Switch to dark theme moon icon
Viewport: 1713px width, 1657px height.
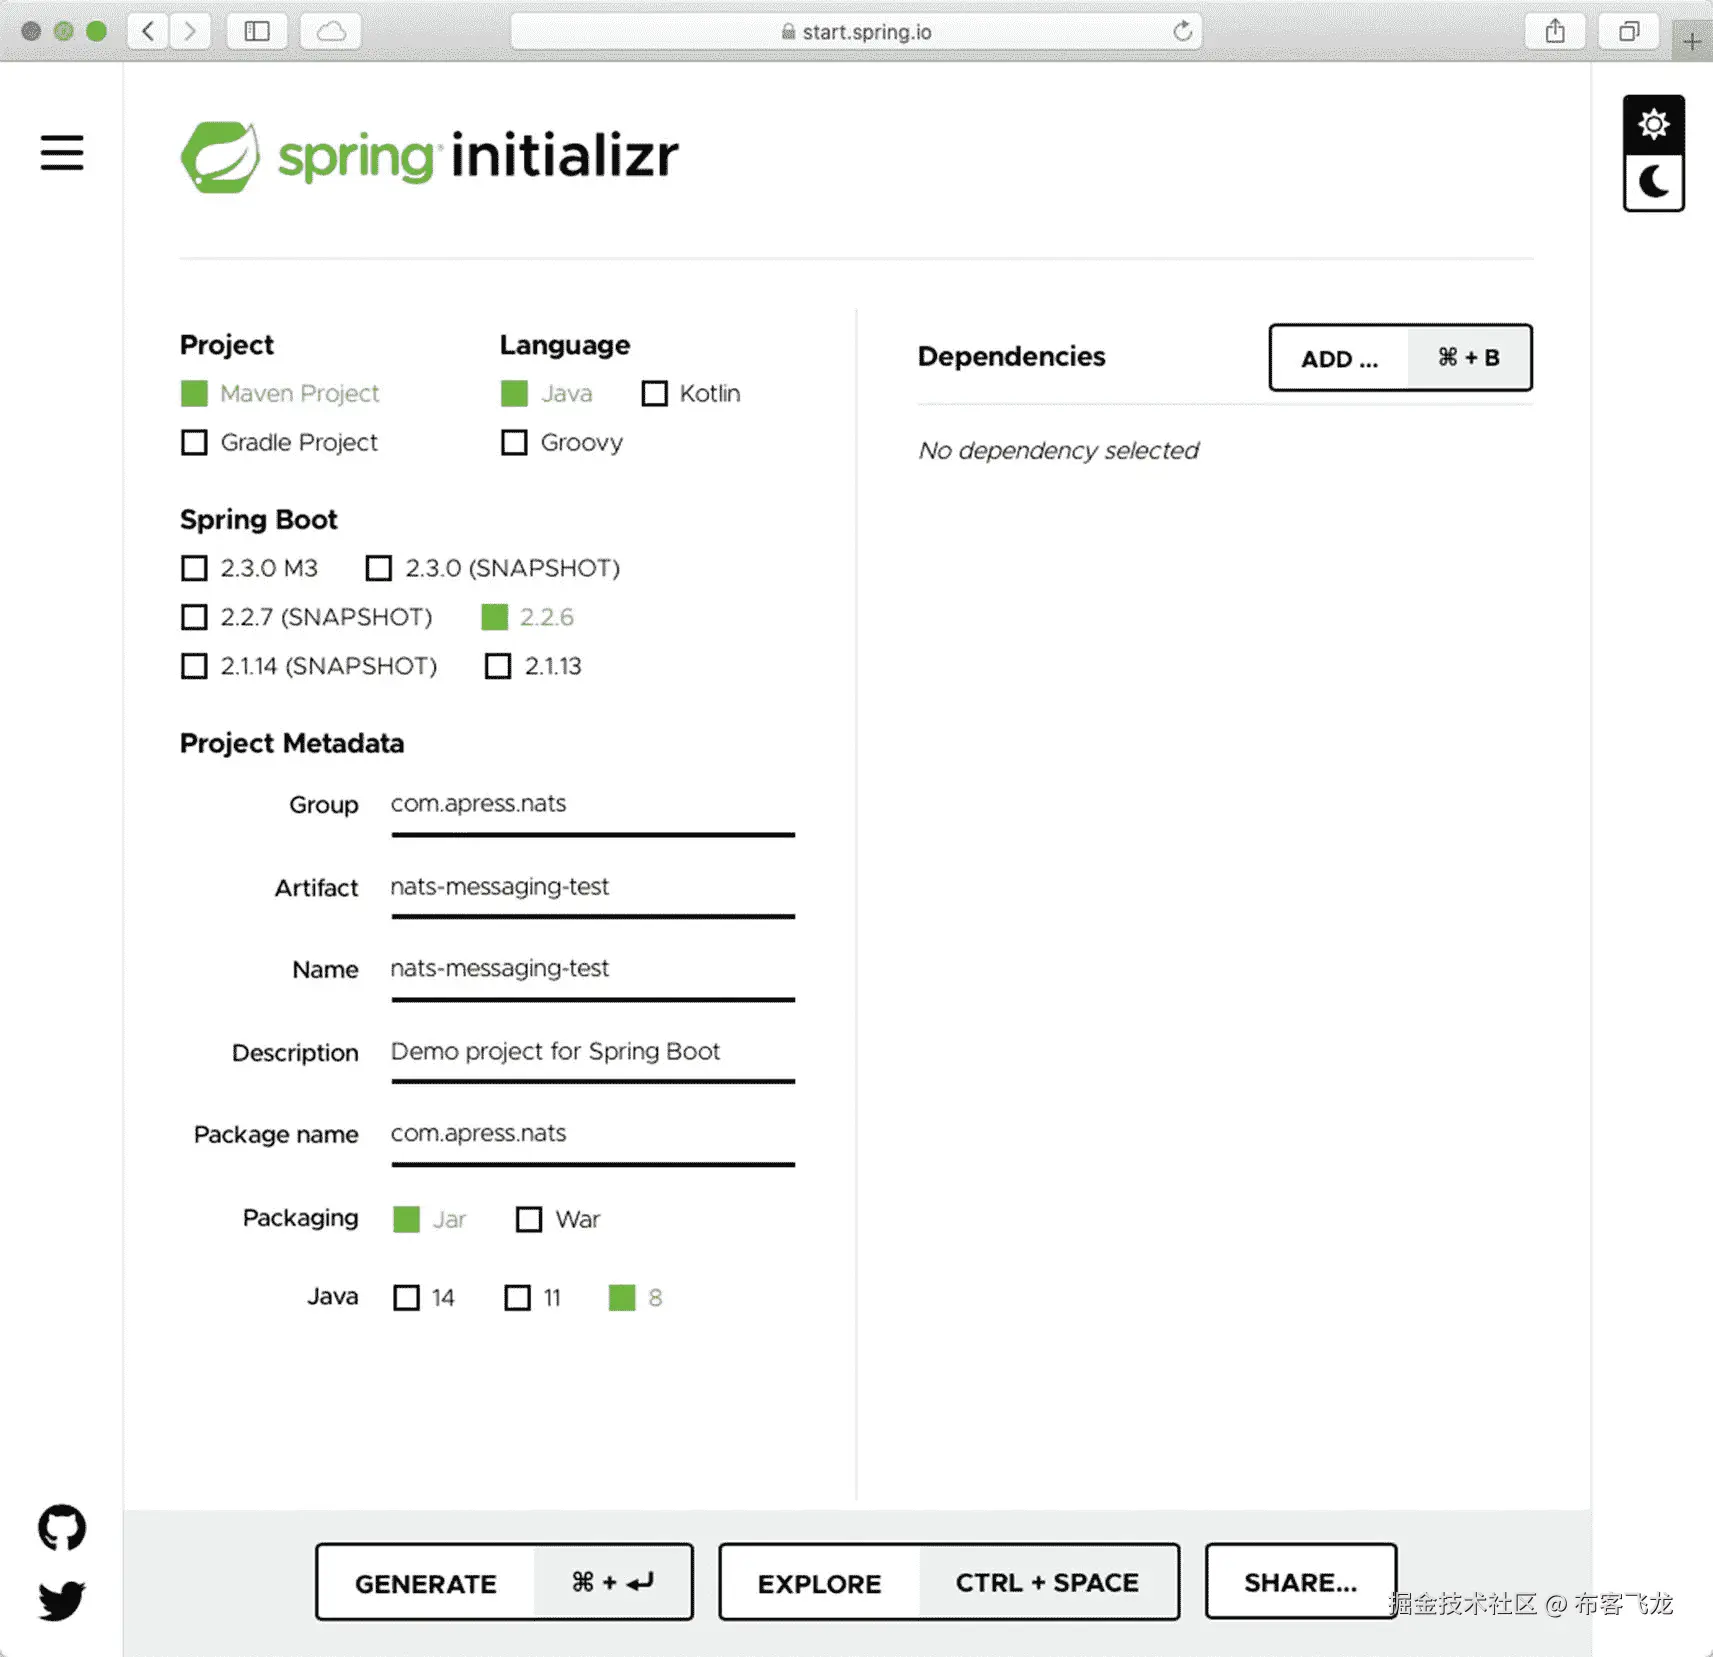pos(1654,183)
